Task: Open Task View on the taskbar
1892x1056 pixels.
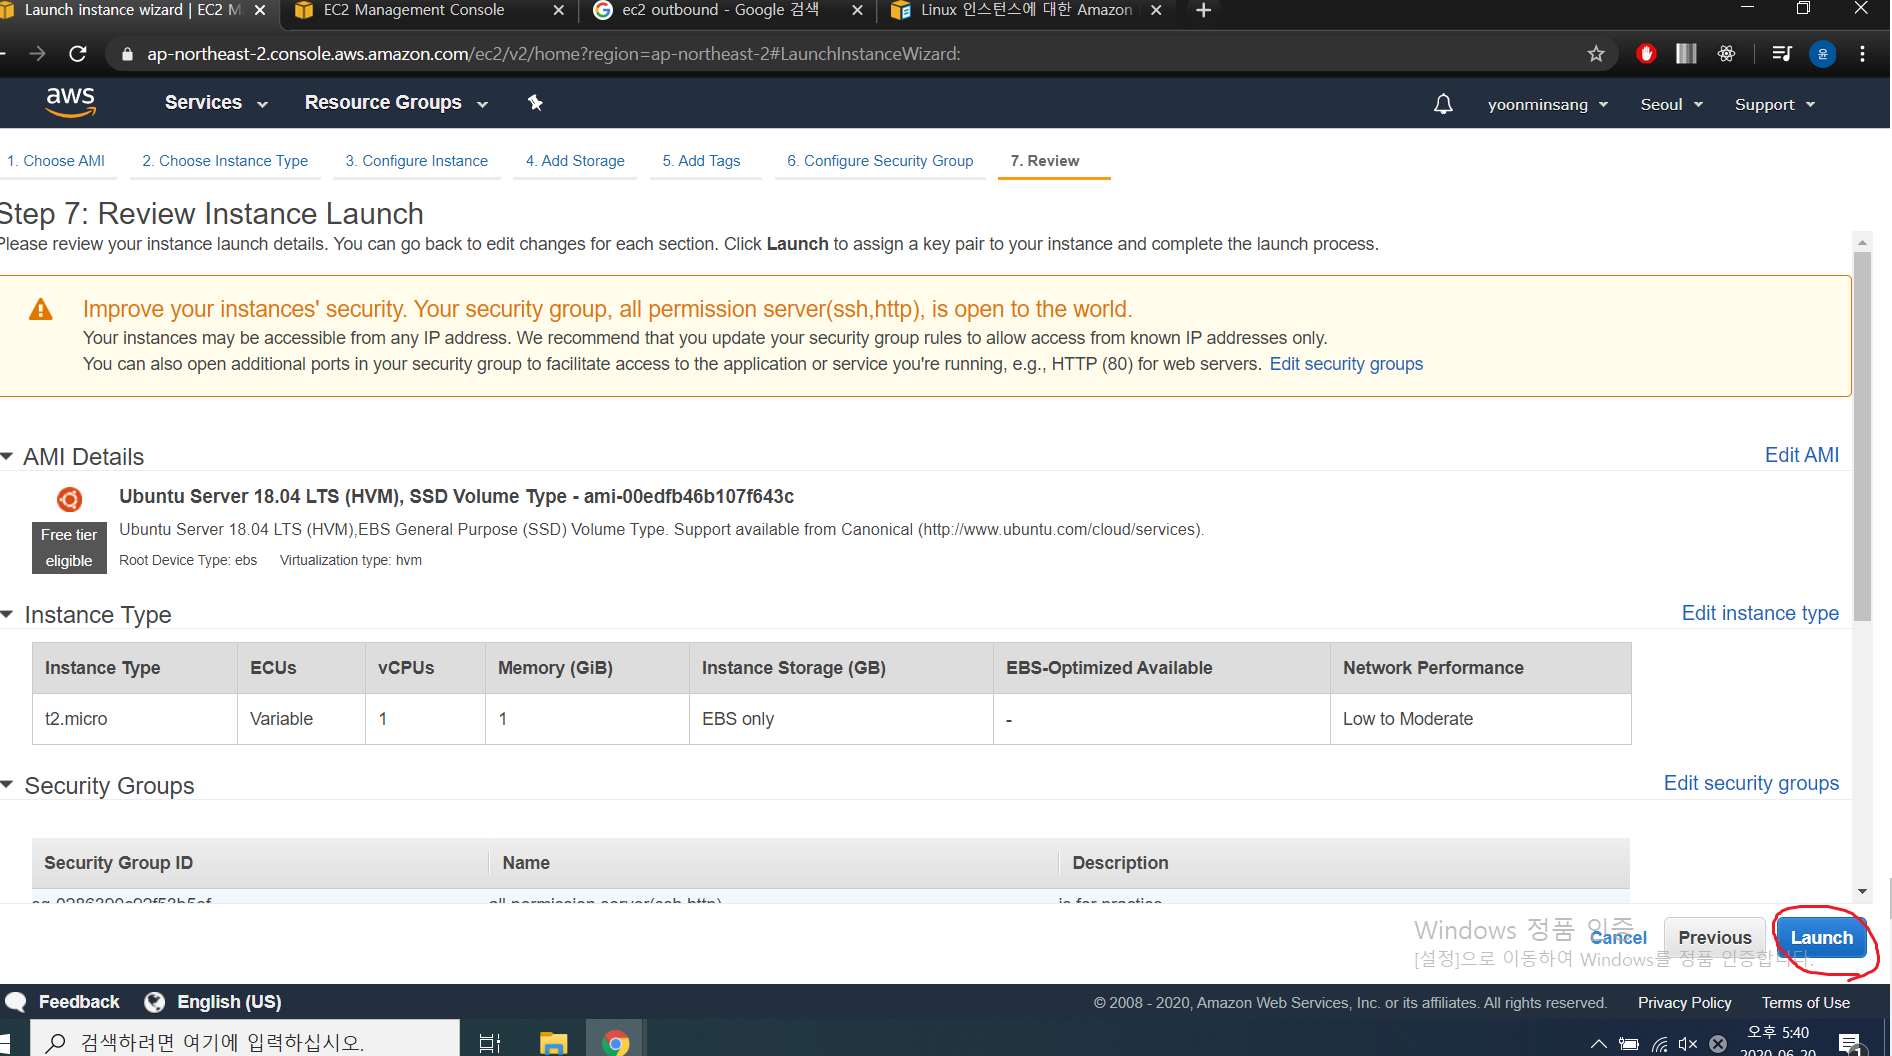Action: [490, 1043]
